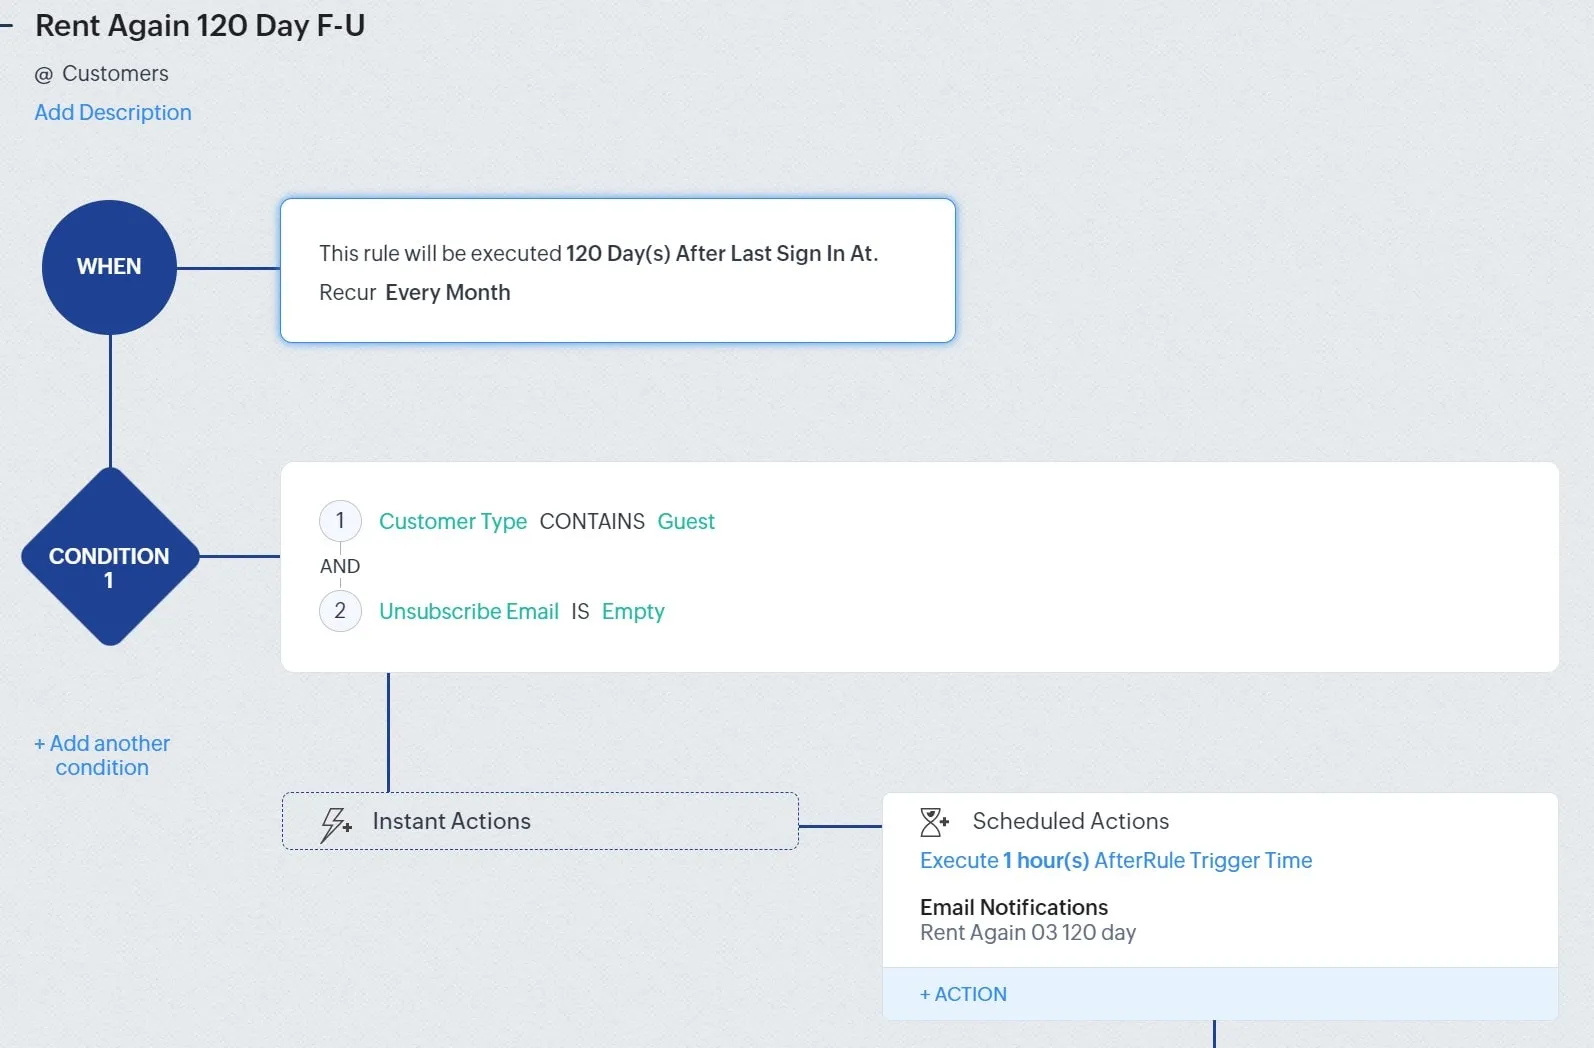The width and height of the screenshot is (1594, 1048).
Task: Click the CONTAINS operator text
Action: pyautogui.click(x=592, y=521)
